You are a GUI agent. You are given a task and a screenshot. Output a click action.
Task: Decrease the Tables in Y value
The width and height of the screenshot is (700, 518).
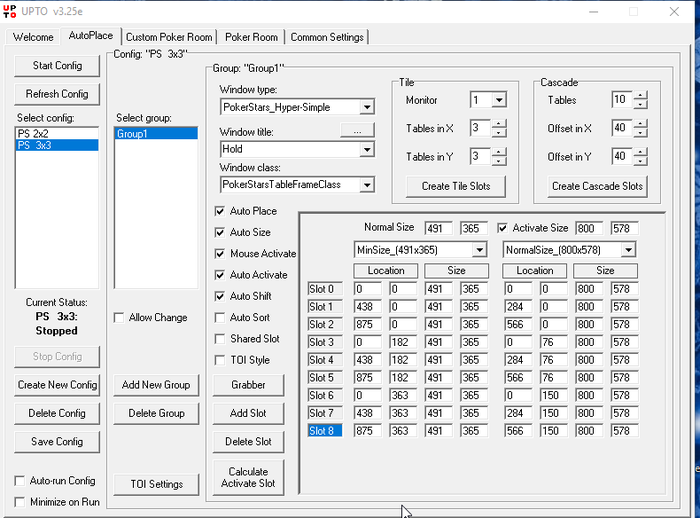coord(500,161)
